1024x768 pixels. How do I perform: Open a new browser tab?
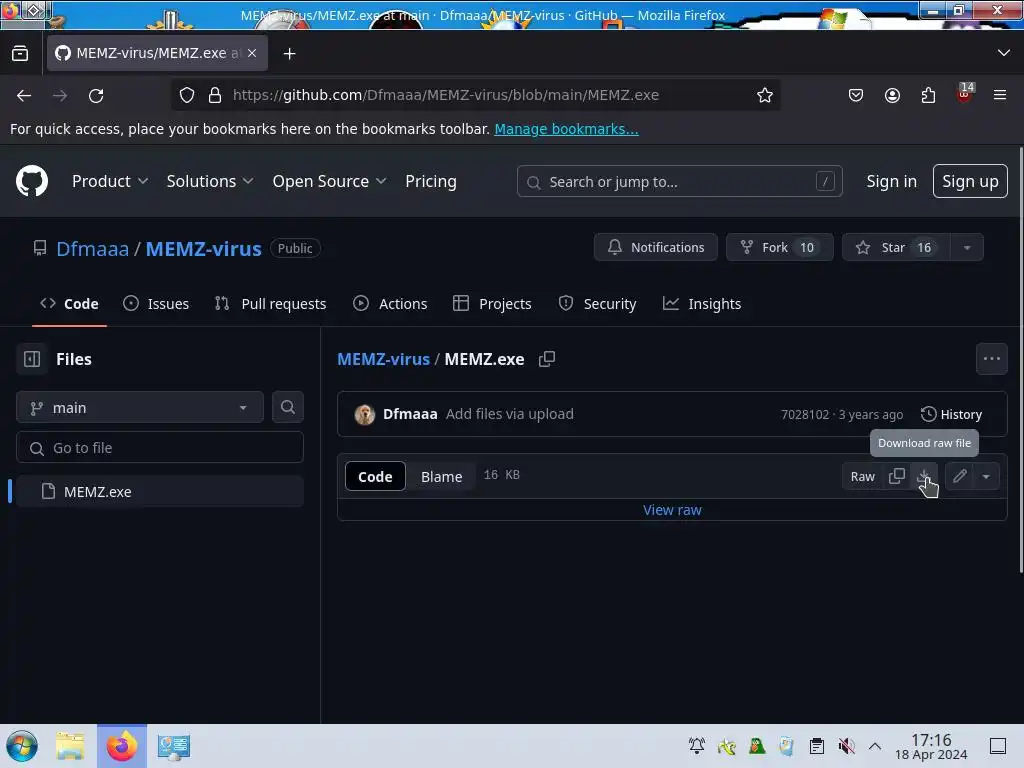[x=289, y=54]
